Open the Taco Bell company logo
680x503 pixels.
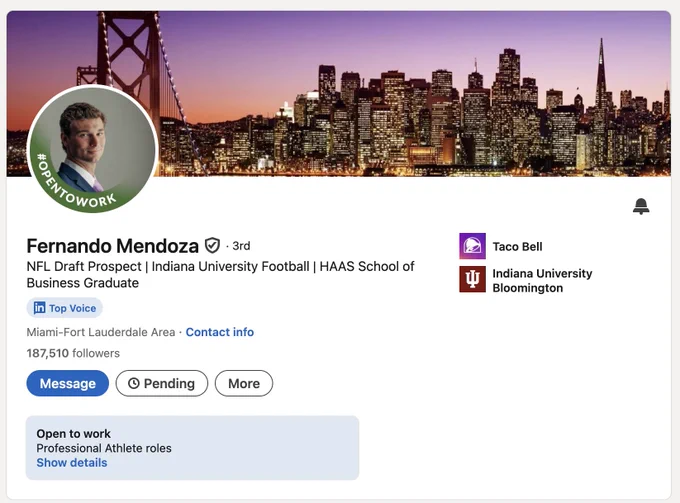point(472,246)
